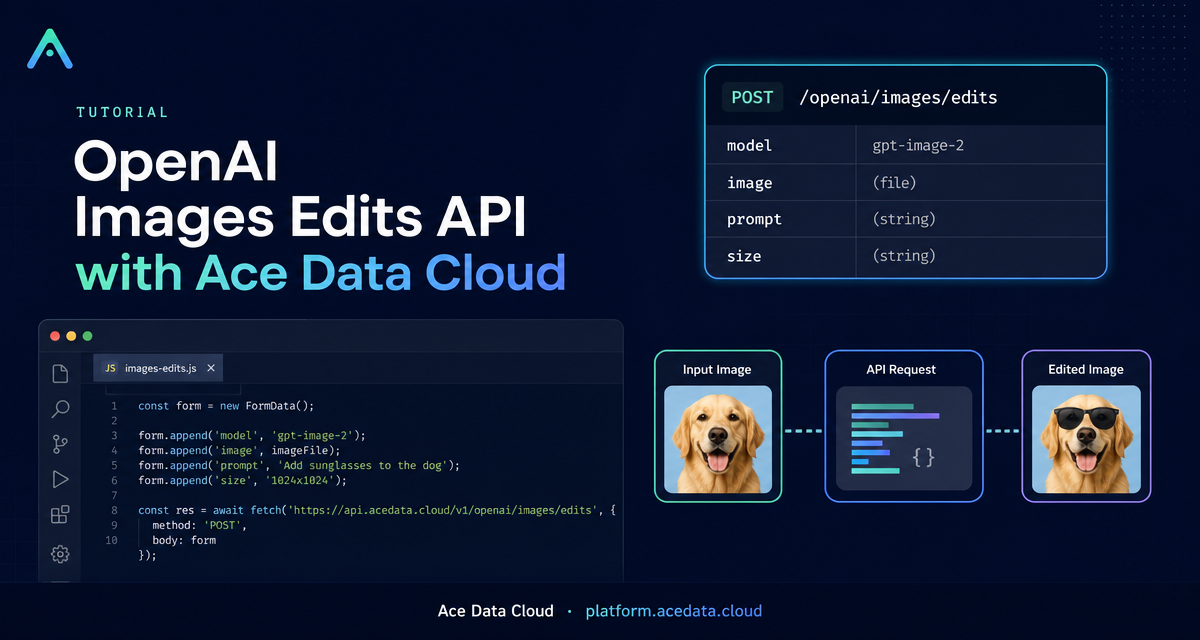Click the POST method badge
The height and width of the screenshot is (640, 1200).
pos(752,97)
